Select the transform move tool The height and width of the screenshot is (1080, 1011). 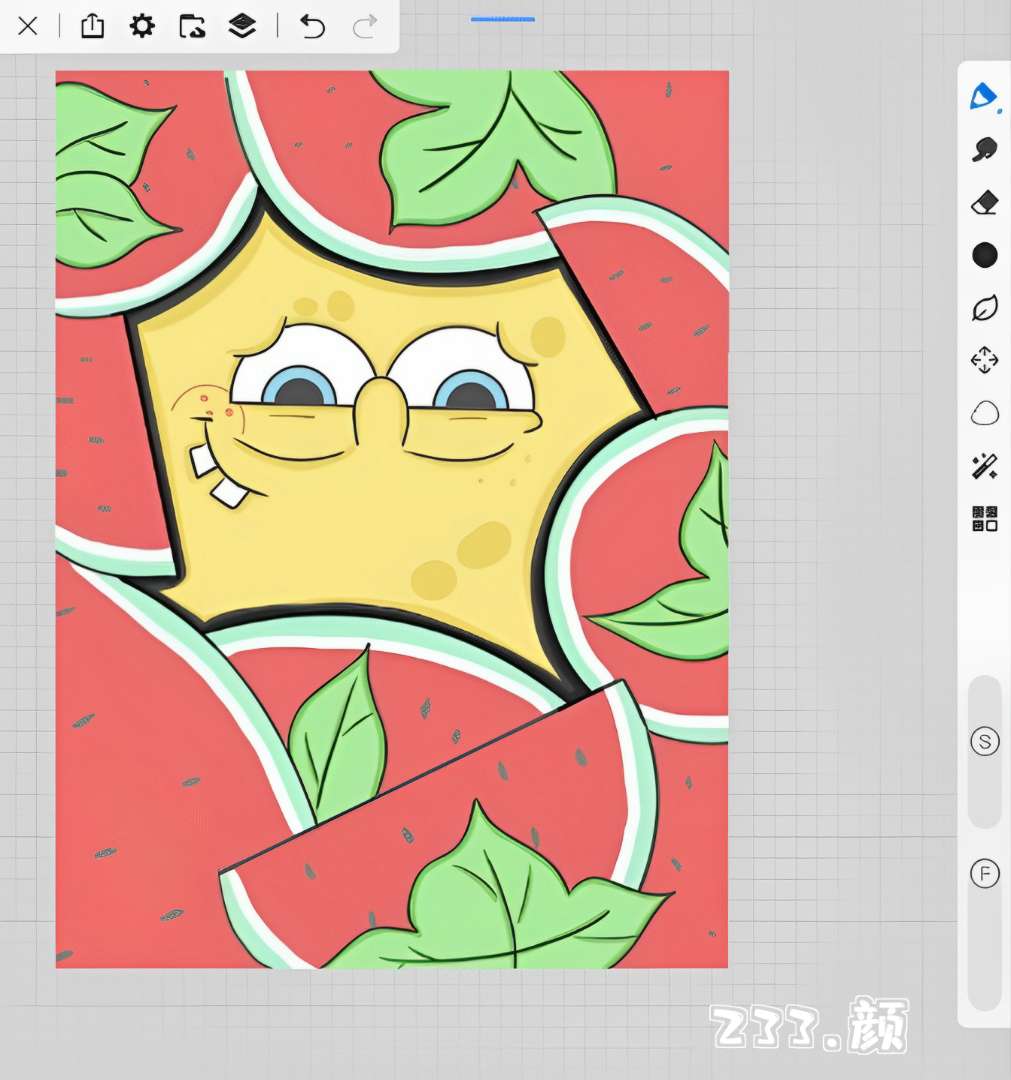pos(984,360)
